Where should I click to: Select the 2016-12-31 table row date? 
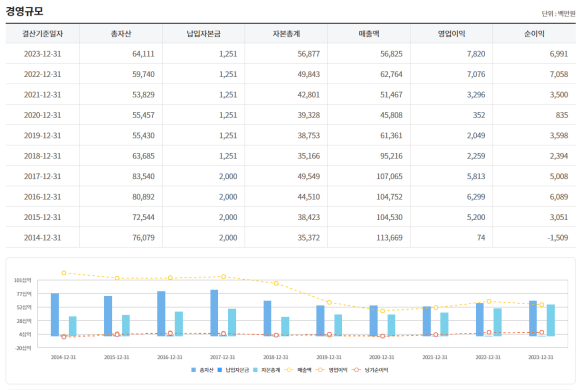coord(43,197)
